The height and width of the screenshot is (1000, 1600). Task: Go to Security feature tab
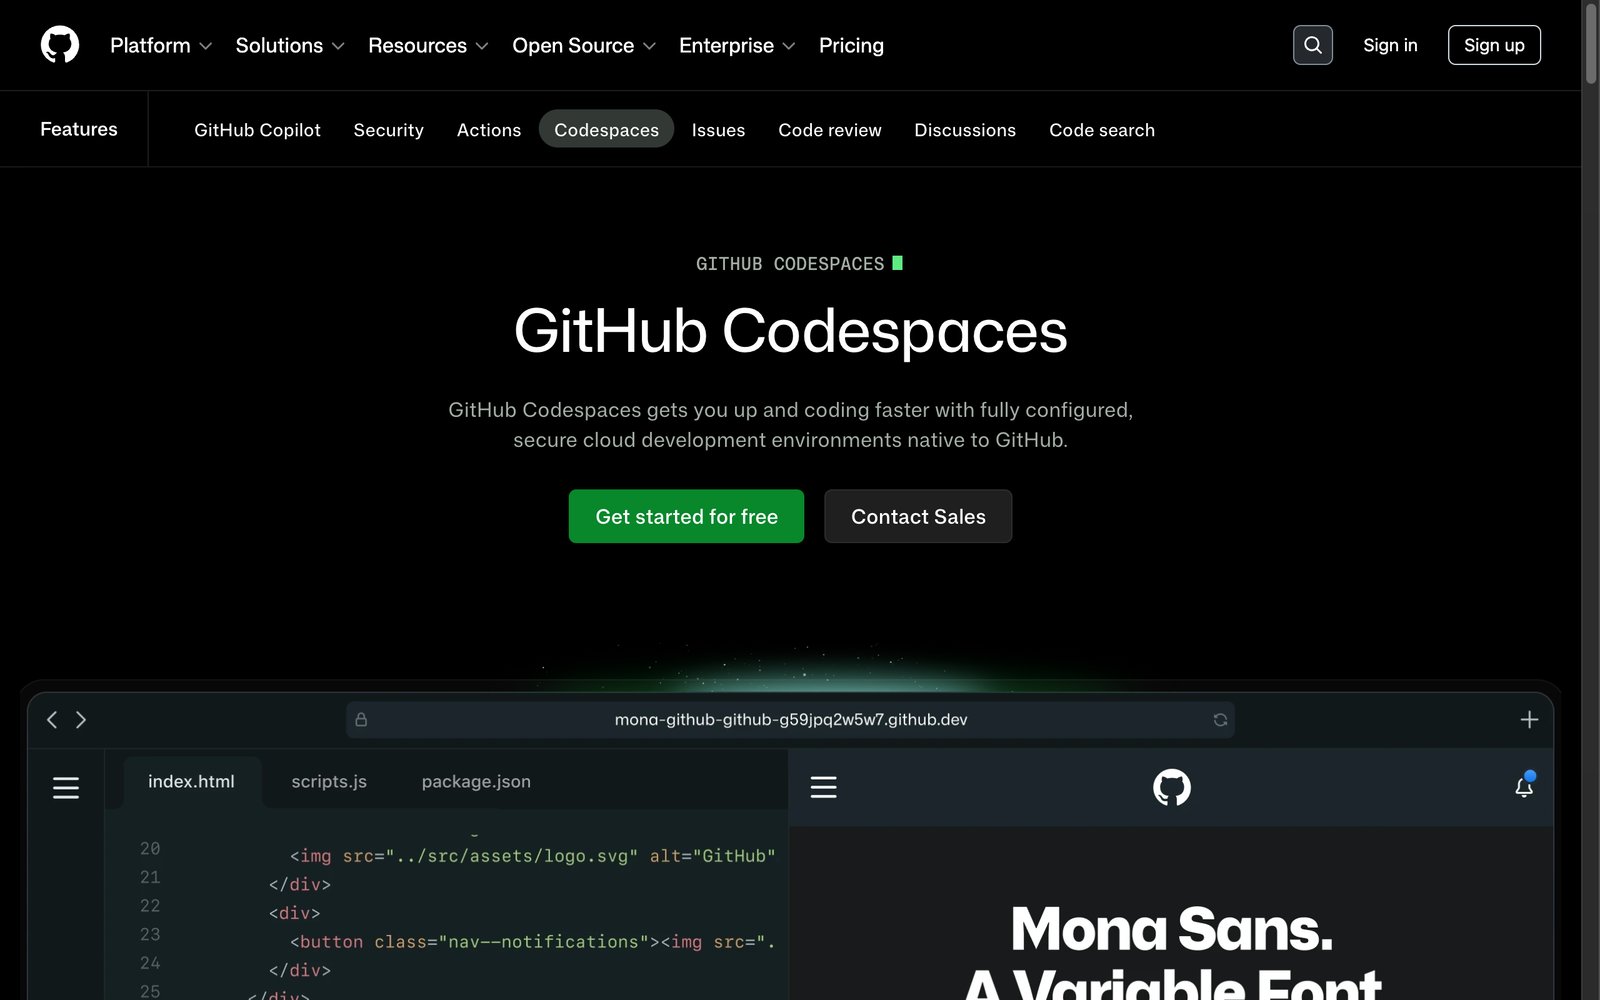coord(388,130)
